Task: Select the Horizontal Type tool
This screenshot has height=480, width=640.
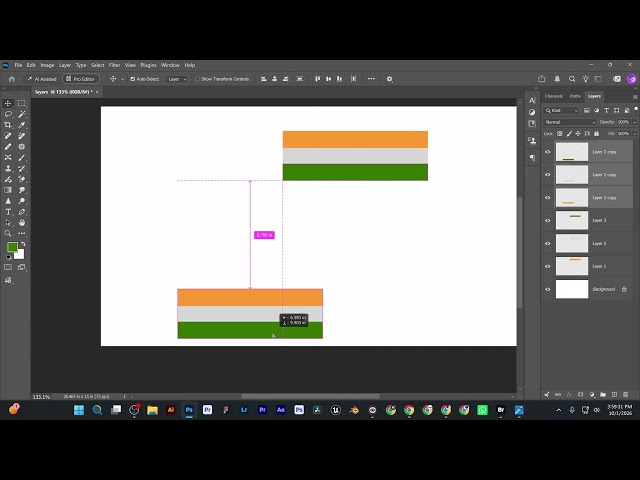Action: tap(8, 212)
